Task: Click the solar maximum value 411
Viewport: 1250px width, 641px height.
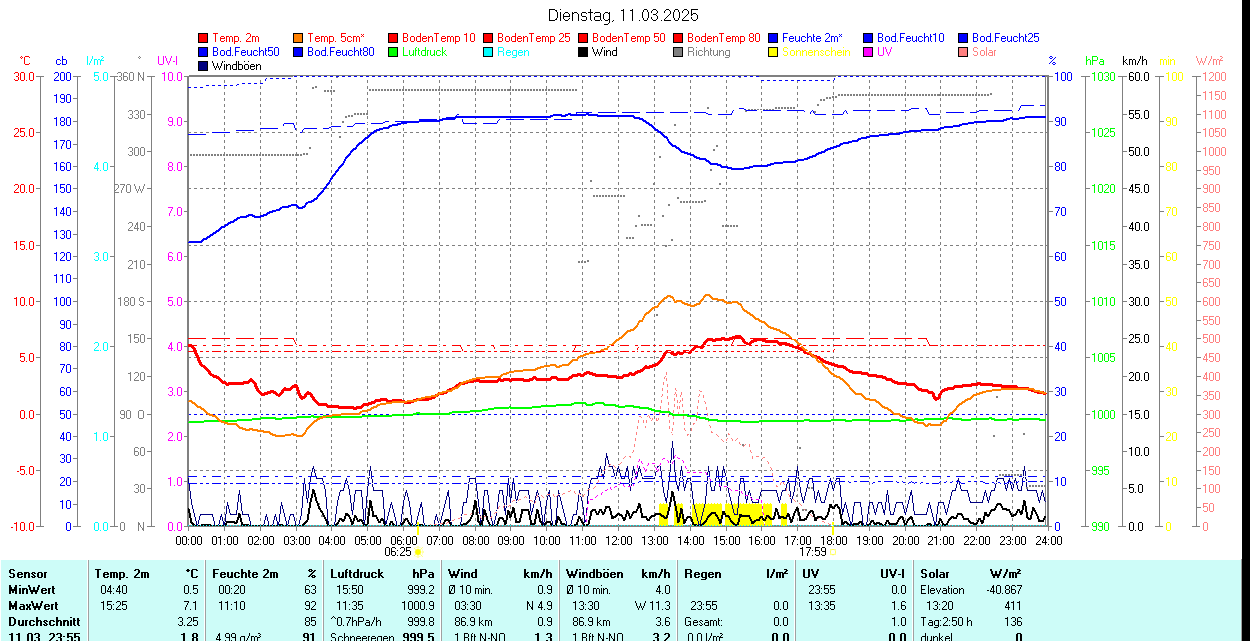Action: [x=1012, y=606]
